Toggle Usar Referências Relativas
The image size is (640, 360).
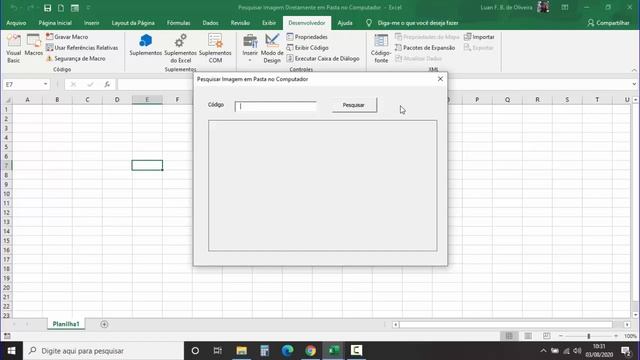click(x=82, y=48)
